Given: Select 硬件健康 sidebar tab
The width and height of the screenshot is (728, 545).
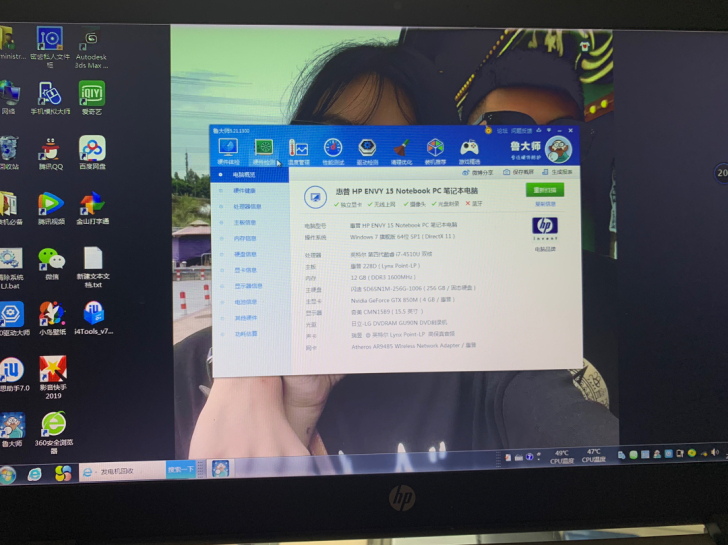Looking at the screenshot, I should tap(244, 191).
